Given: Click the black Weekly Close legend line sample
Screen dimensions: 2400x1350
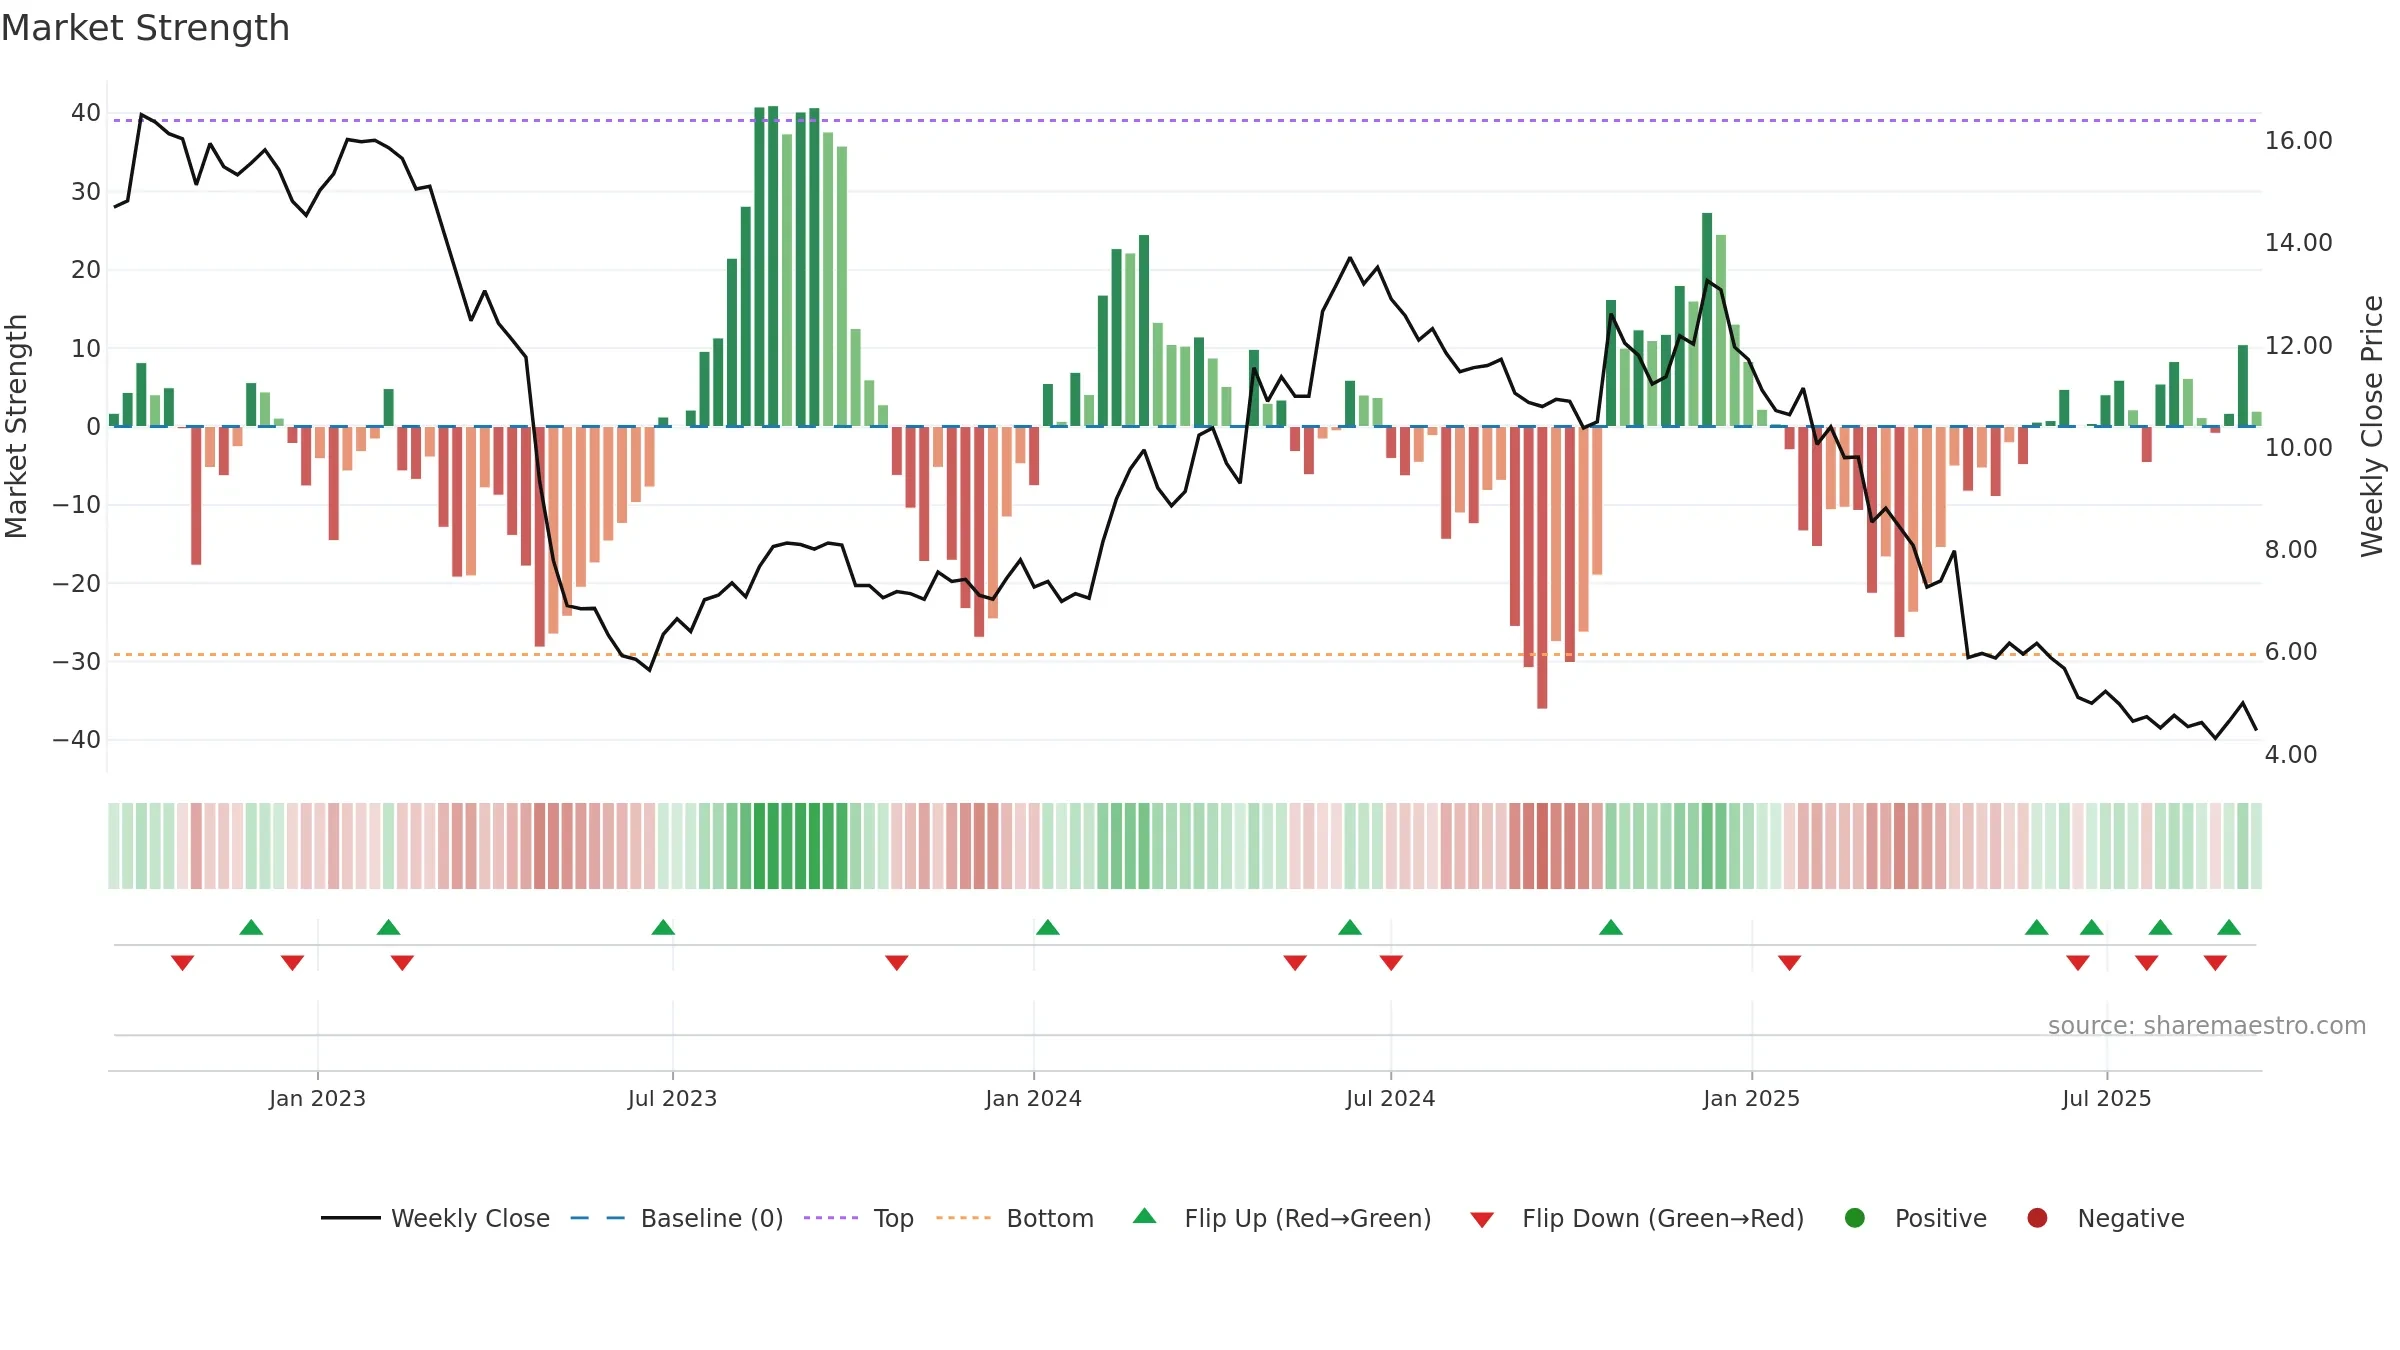Looking at the screenshot, I should click(x=351, y=1218).
